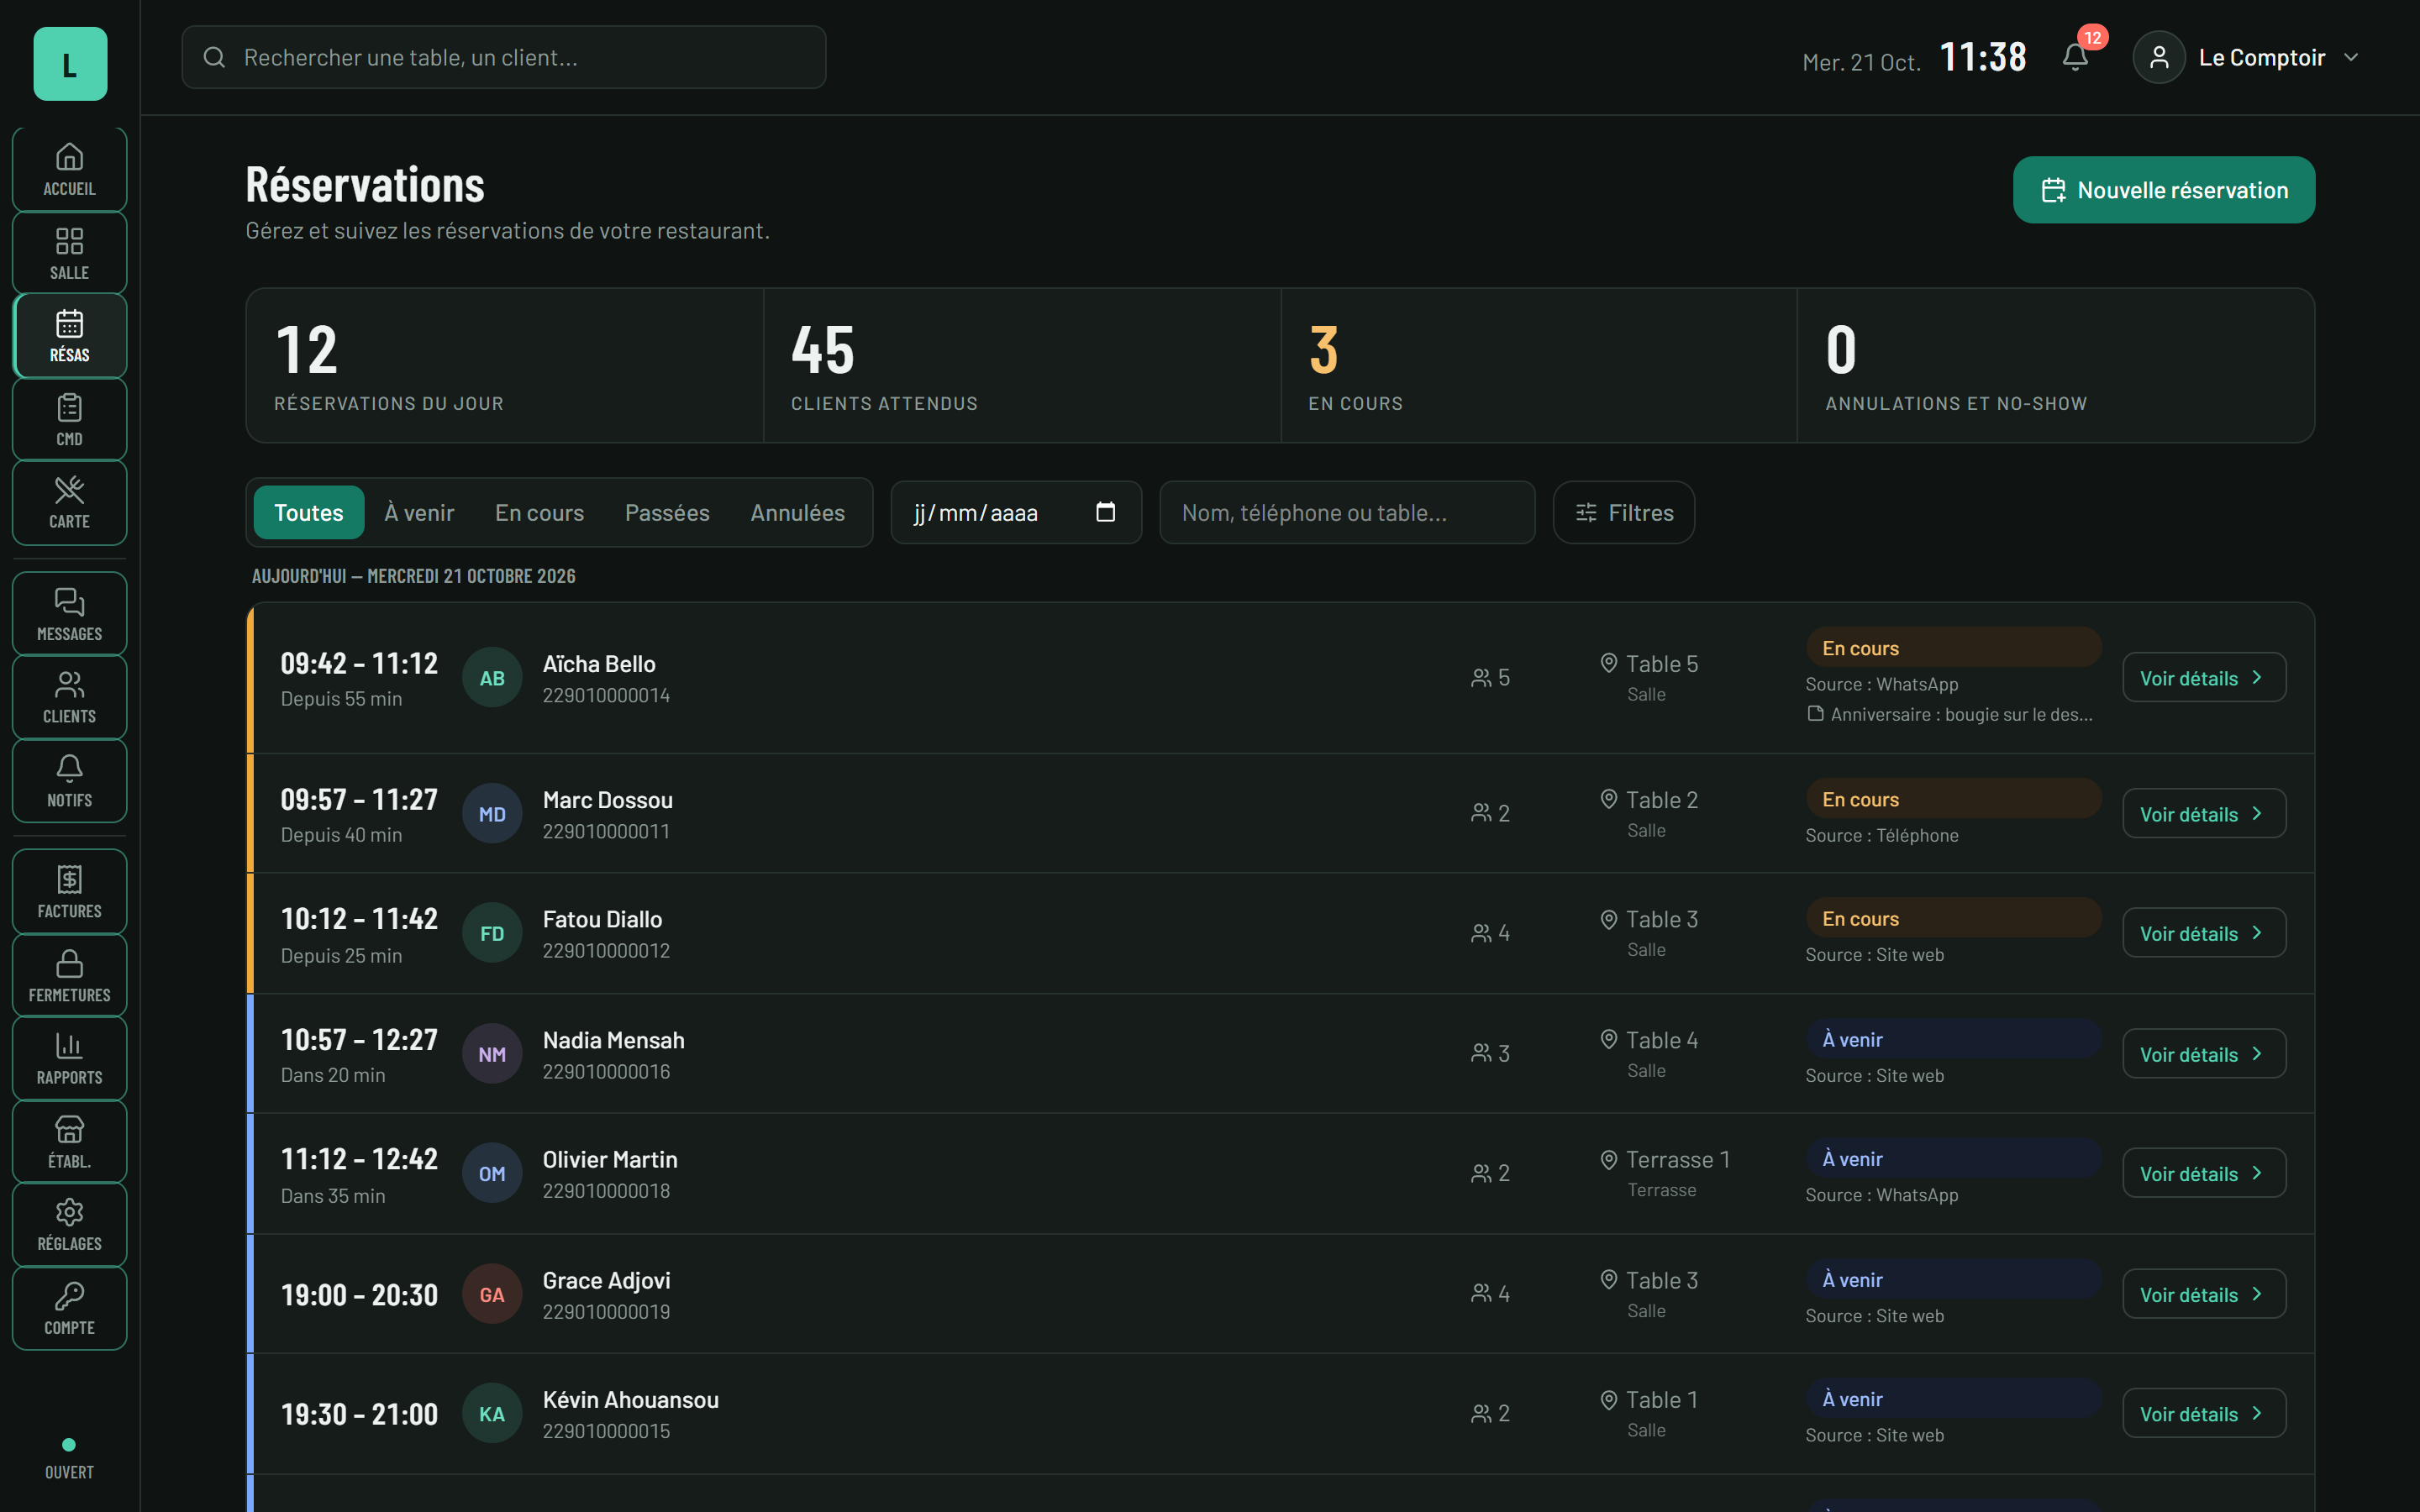Open the Accueil home section
The image size is (2420, 1512).
click(x=69, y=169)
